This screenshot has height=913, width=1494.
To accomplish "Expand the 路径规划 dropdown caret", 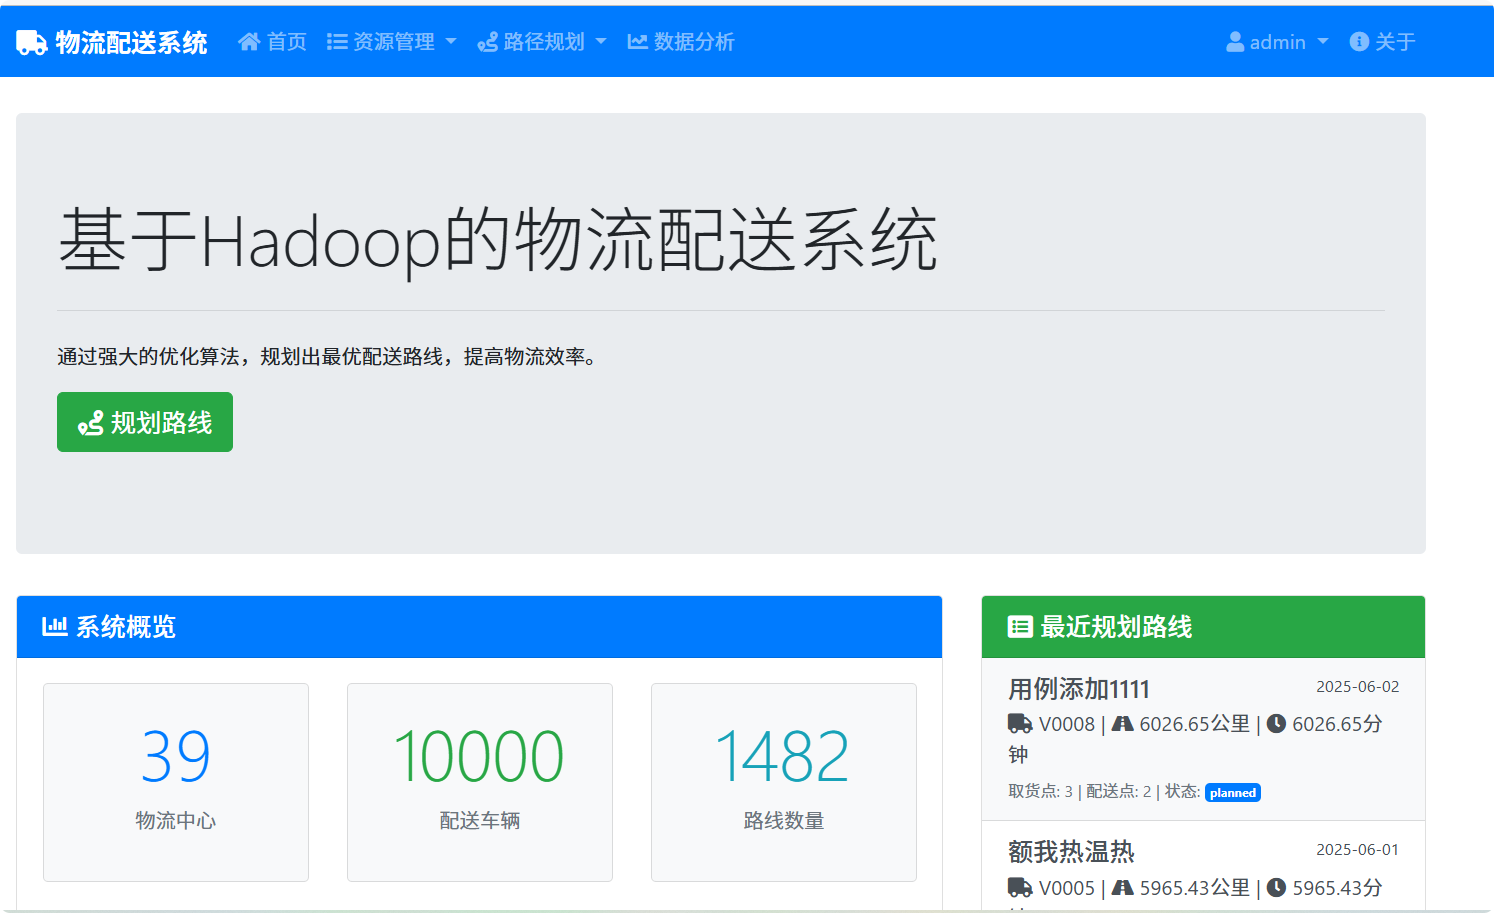I will coord(601,41).
